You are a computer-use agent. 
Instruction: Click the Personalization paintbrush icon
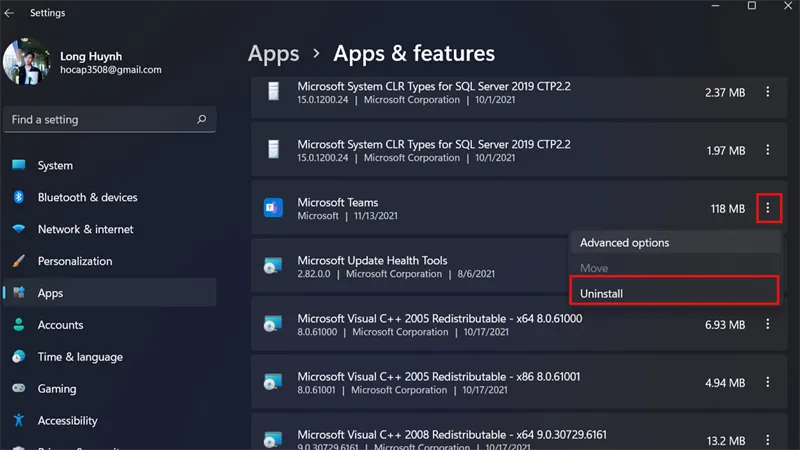(x=19, y=261)
